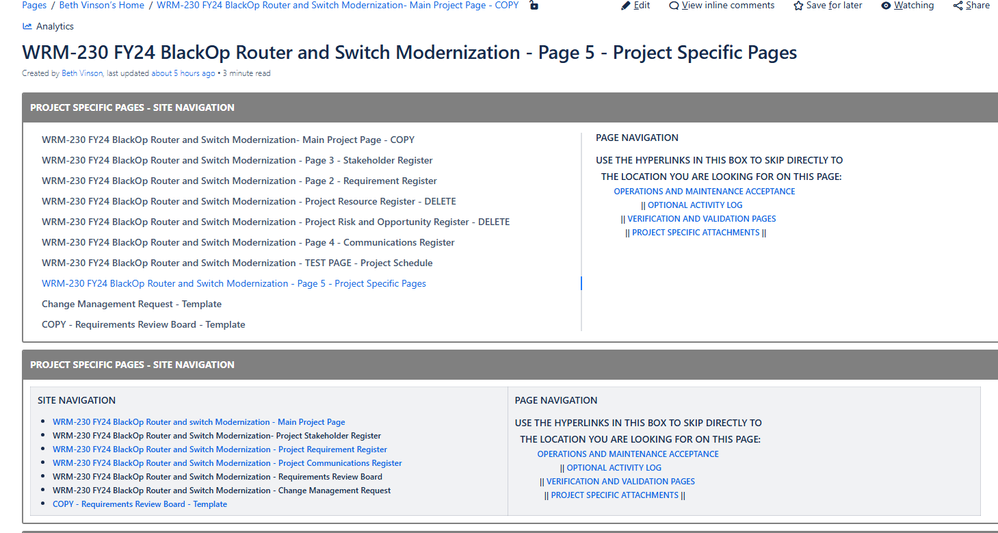Open Page 3 - Stakeholder Register tree item
Screen dimensions: 998x533
[x=237, y=160]
